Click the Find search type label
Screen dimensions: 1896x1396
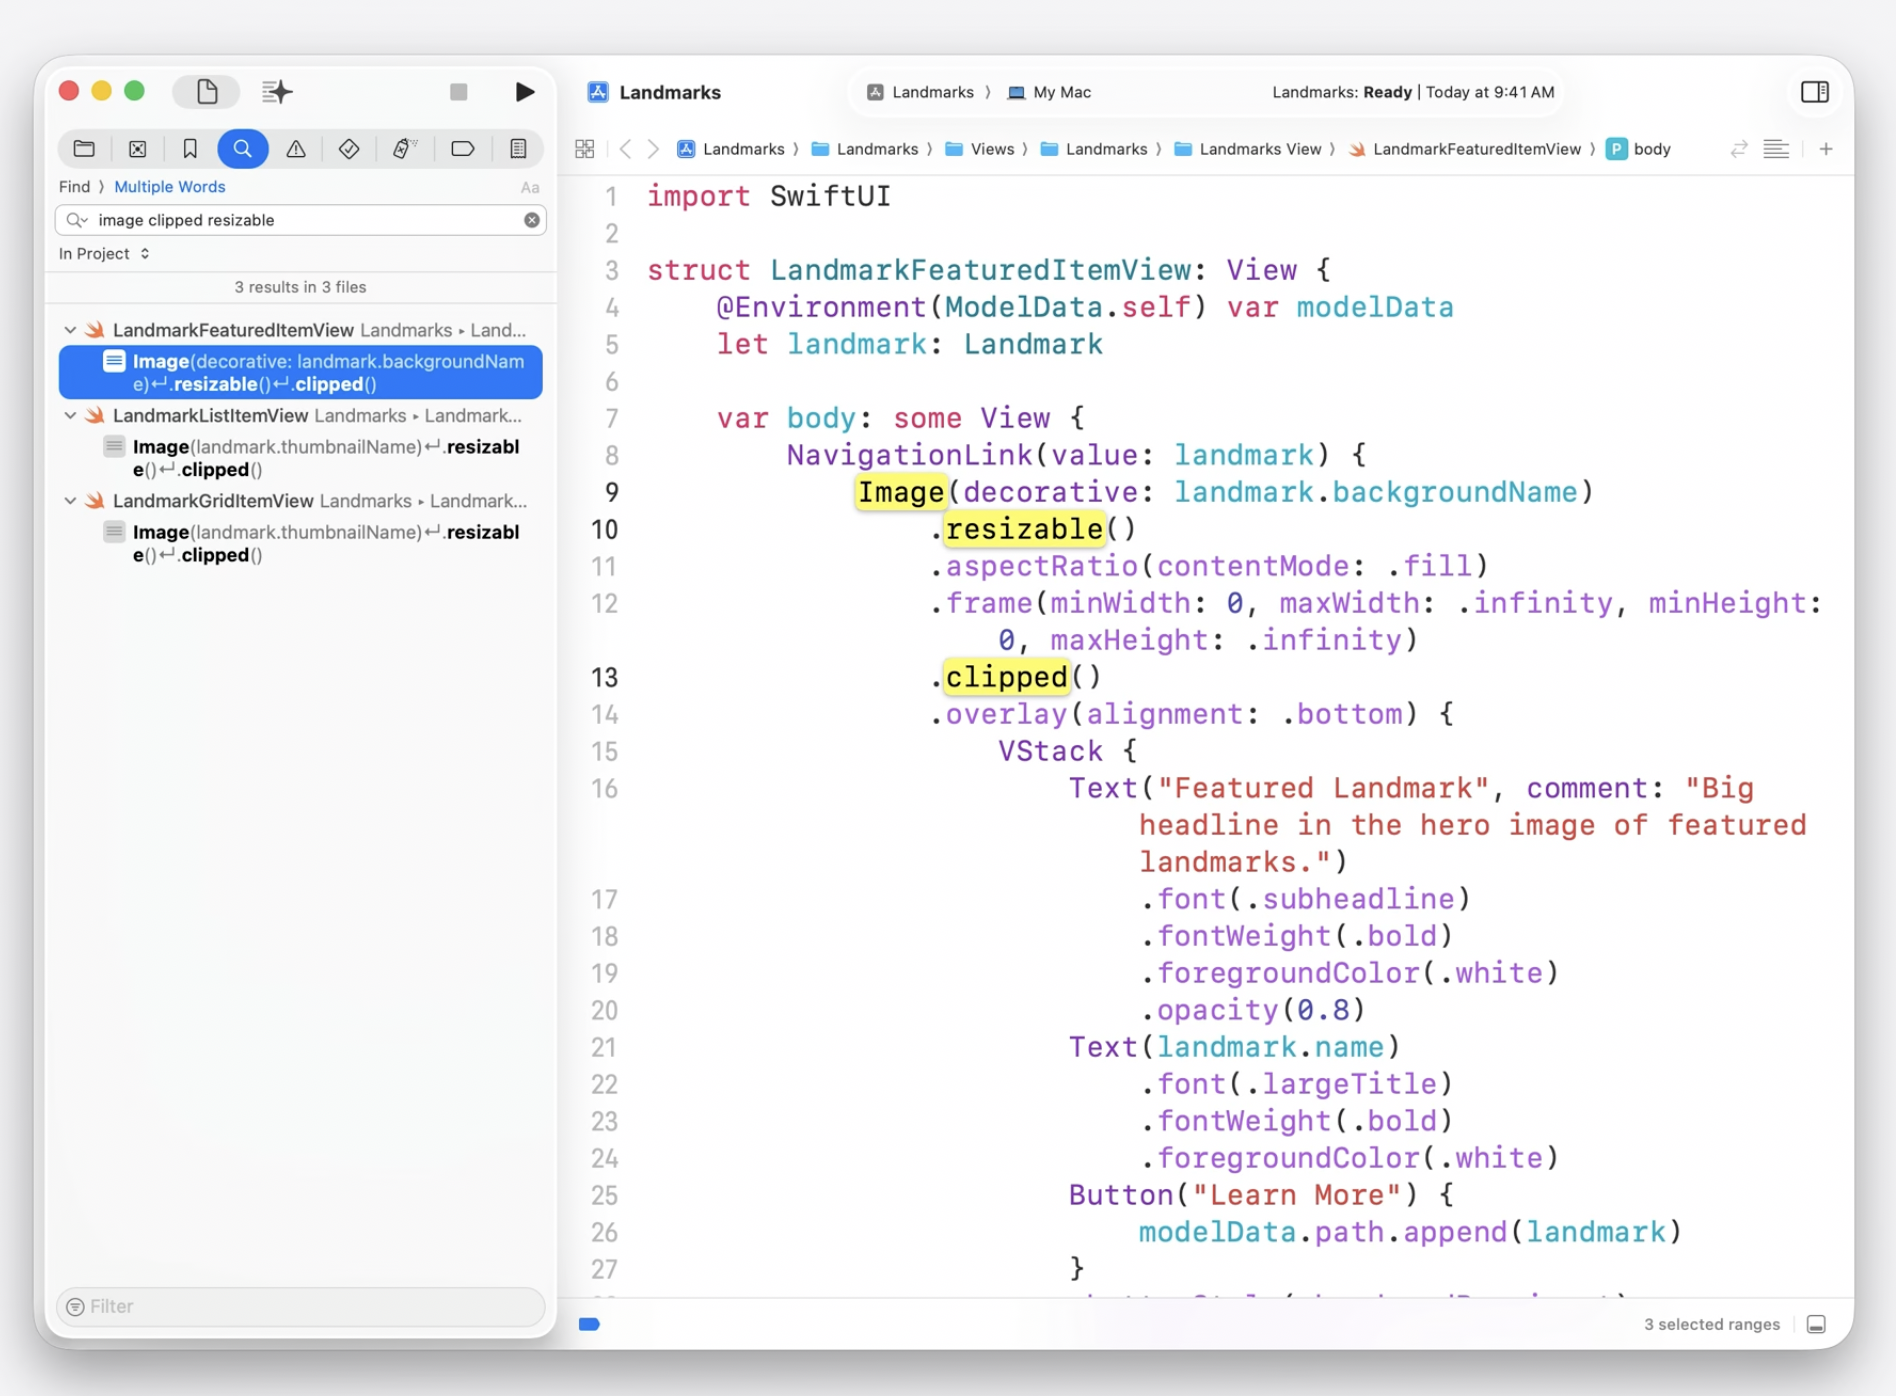click(74, 187)
